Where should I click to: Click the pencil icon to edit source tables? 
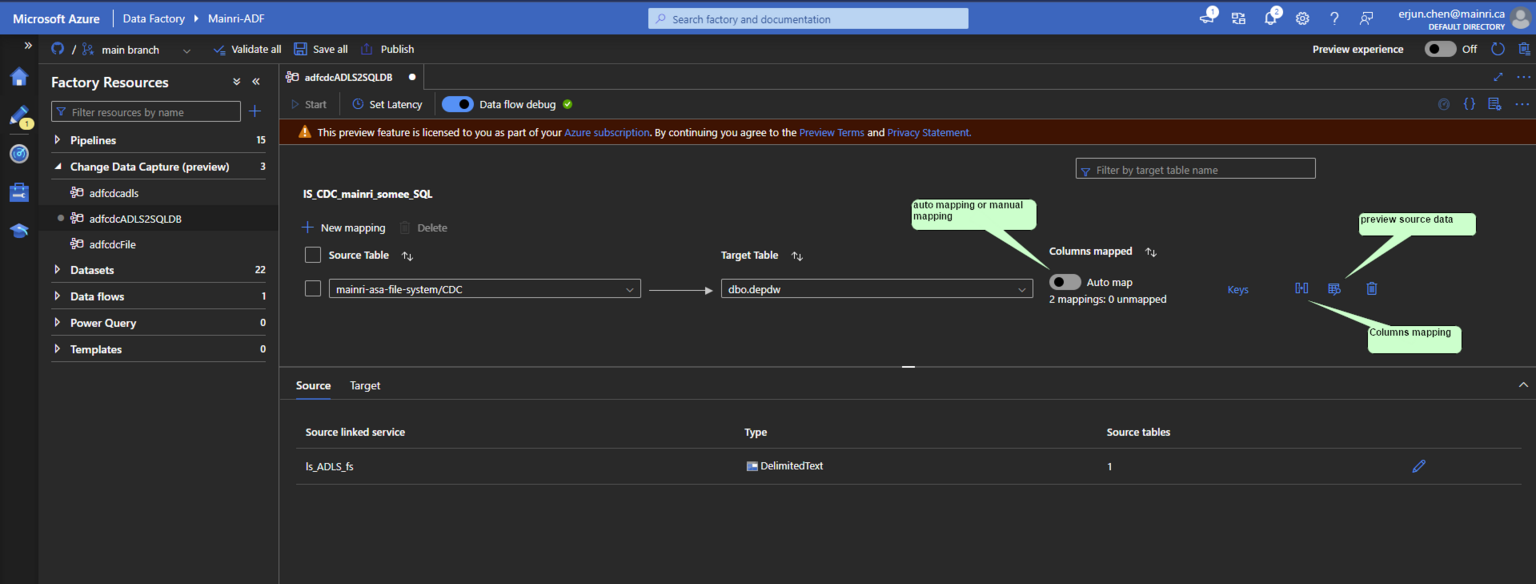point(1418,465)
